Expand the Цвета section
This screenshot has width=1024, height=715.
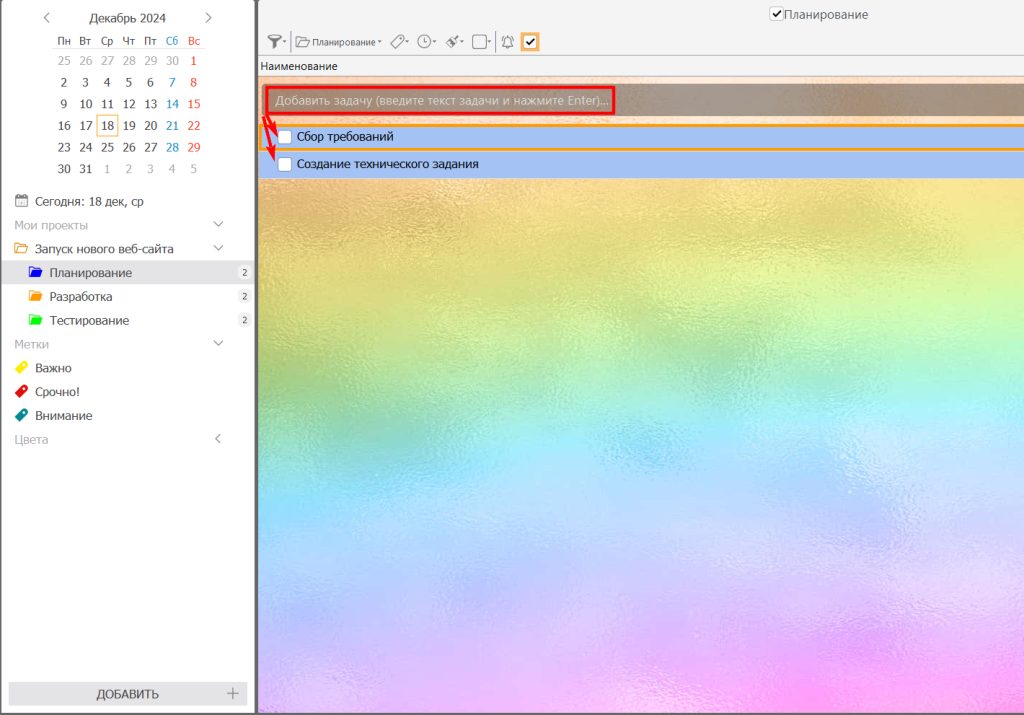pos(219,439)
